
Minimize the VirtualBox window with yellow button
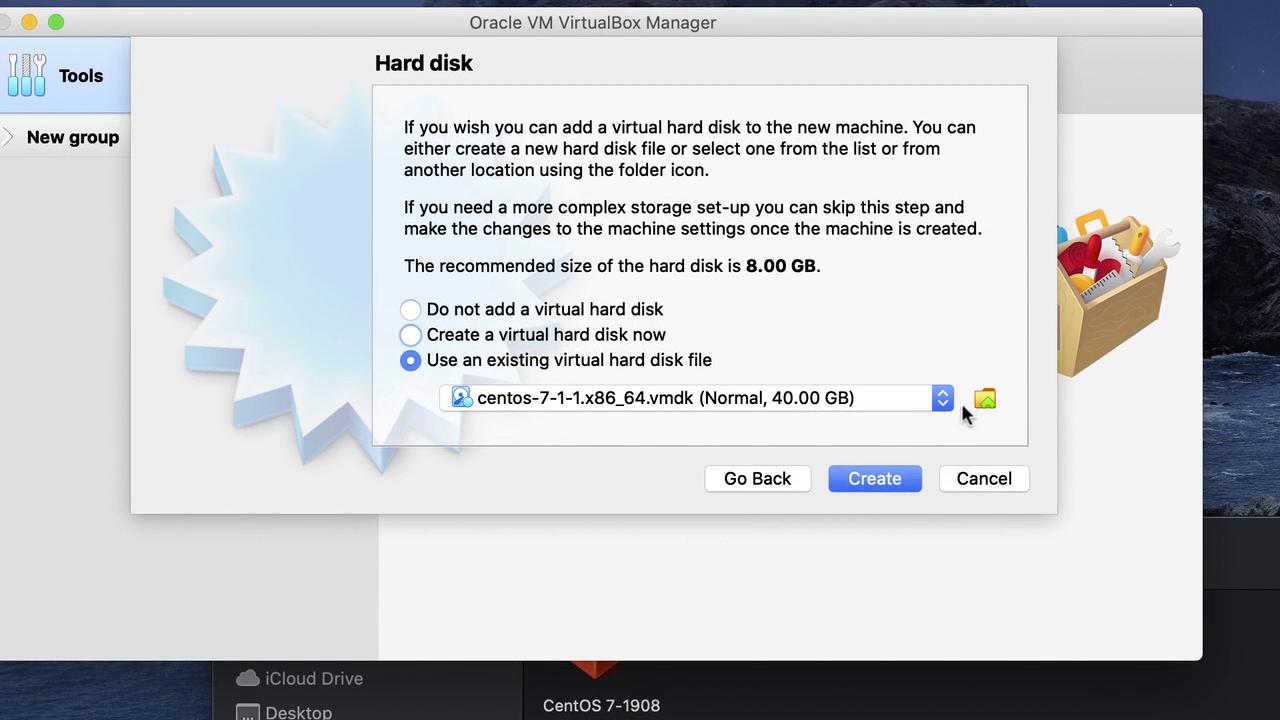(29, 22)
